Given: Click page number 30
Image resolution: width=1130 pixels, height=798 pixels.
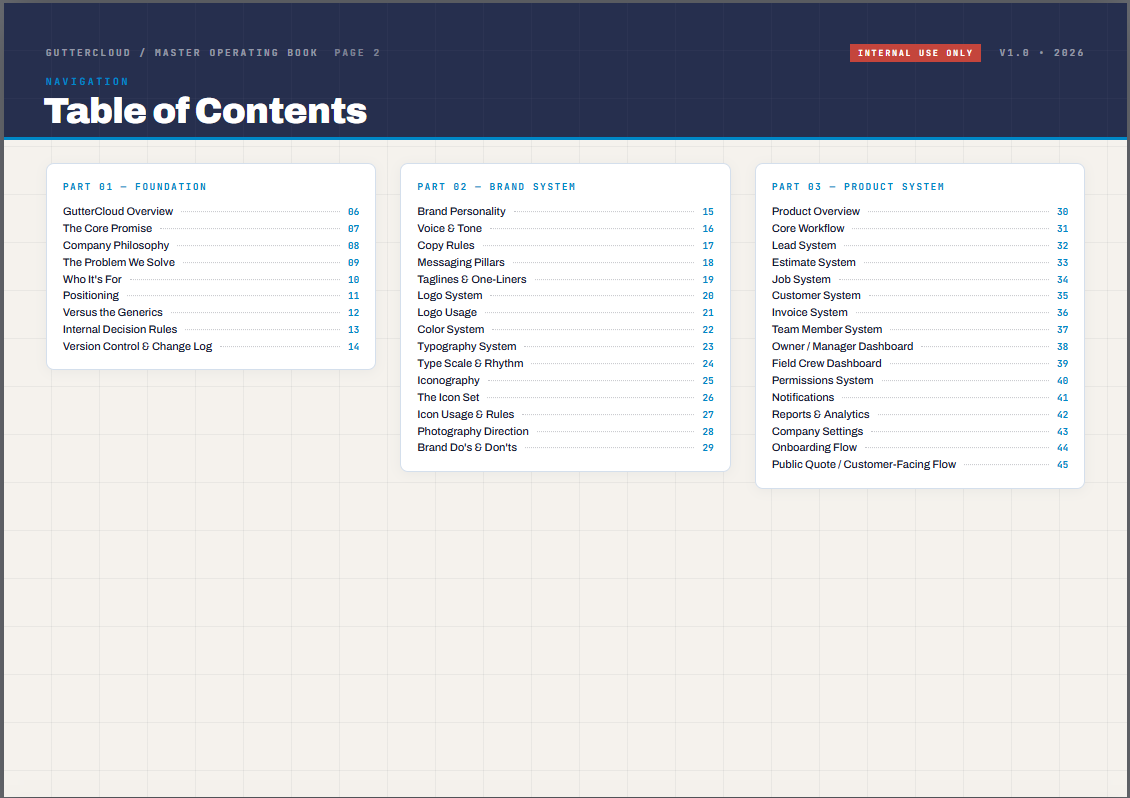Looking at the screenshot, I should [x=1062, y=212].
